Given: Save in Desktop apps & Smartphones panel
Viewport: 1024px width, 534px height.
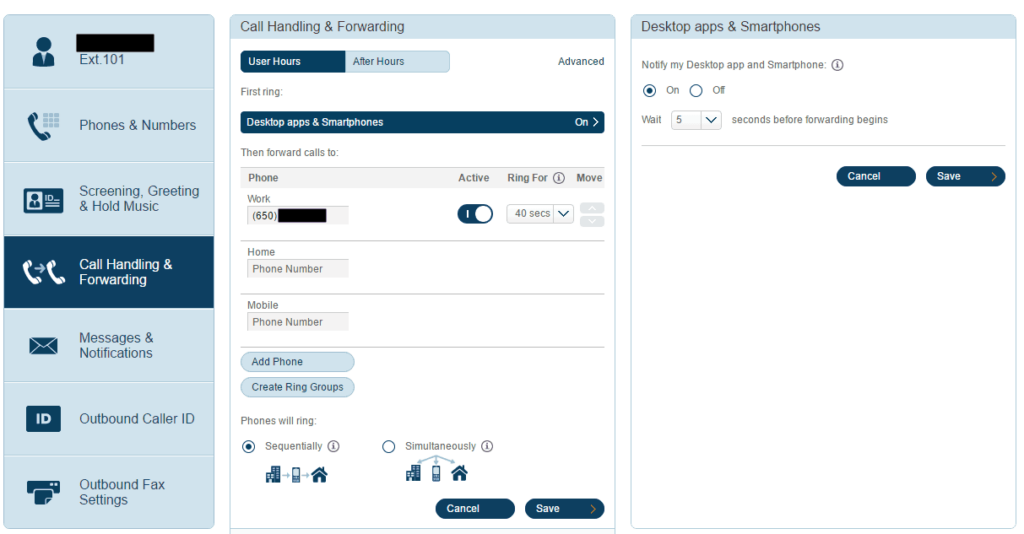Looking at the screenshot, I should tap(965, 176).
